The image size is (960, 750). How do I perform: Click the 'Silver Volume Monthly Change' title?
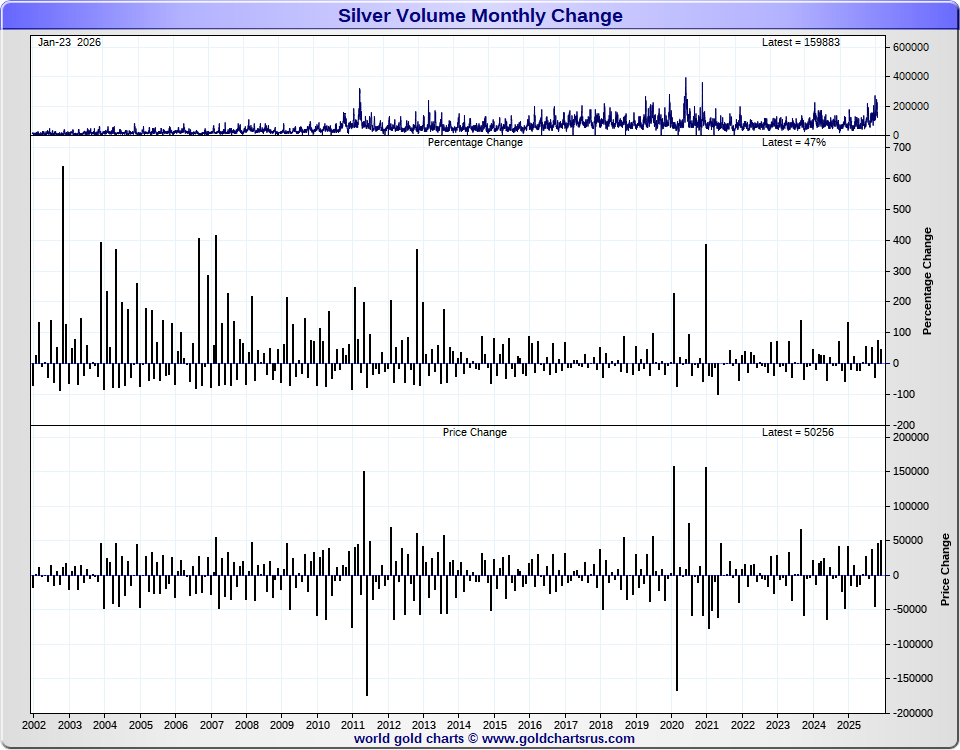tap(480, 15)
